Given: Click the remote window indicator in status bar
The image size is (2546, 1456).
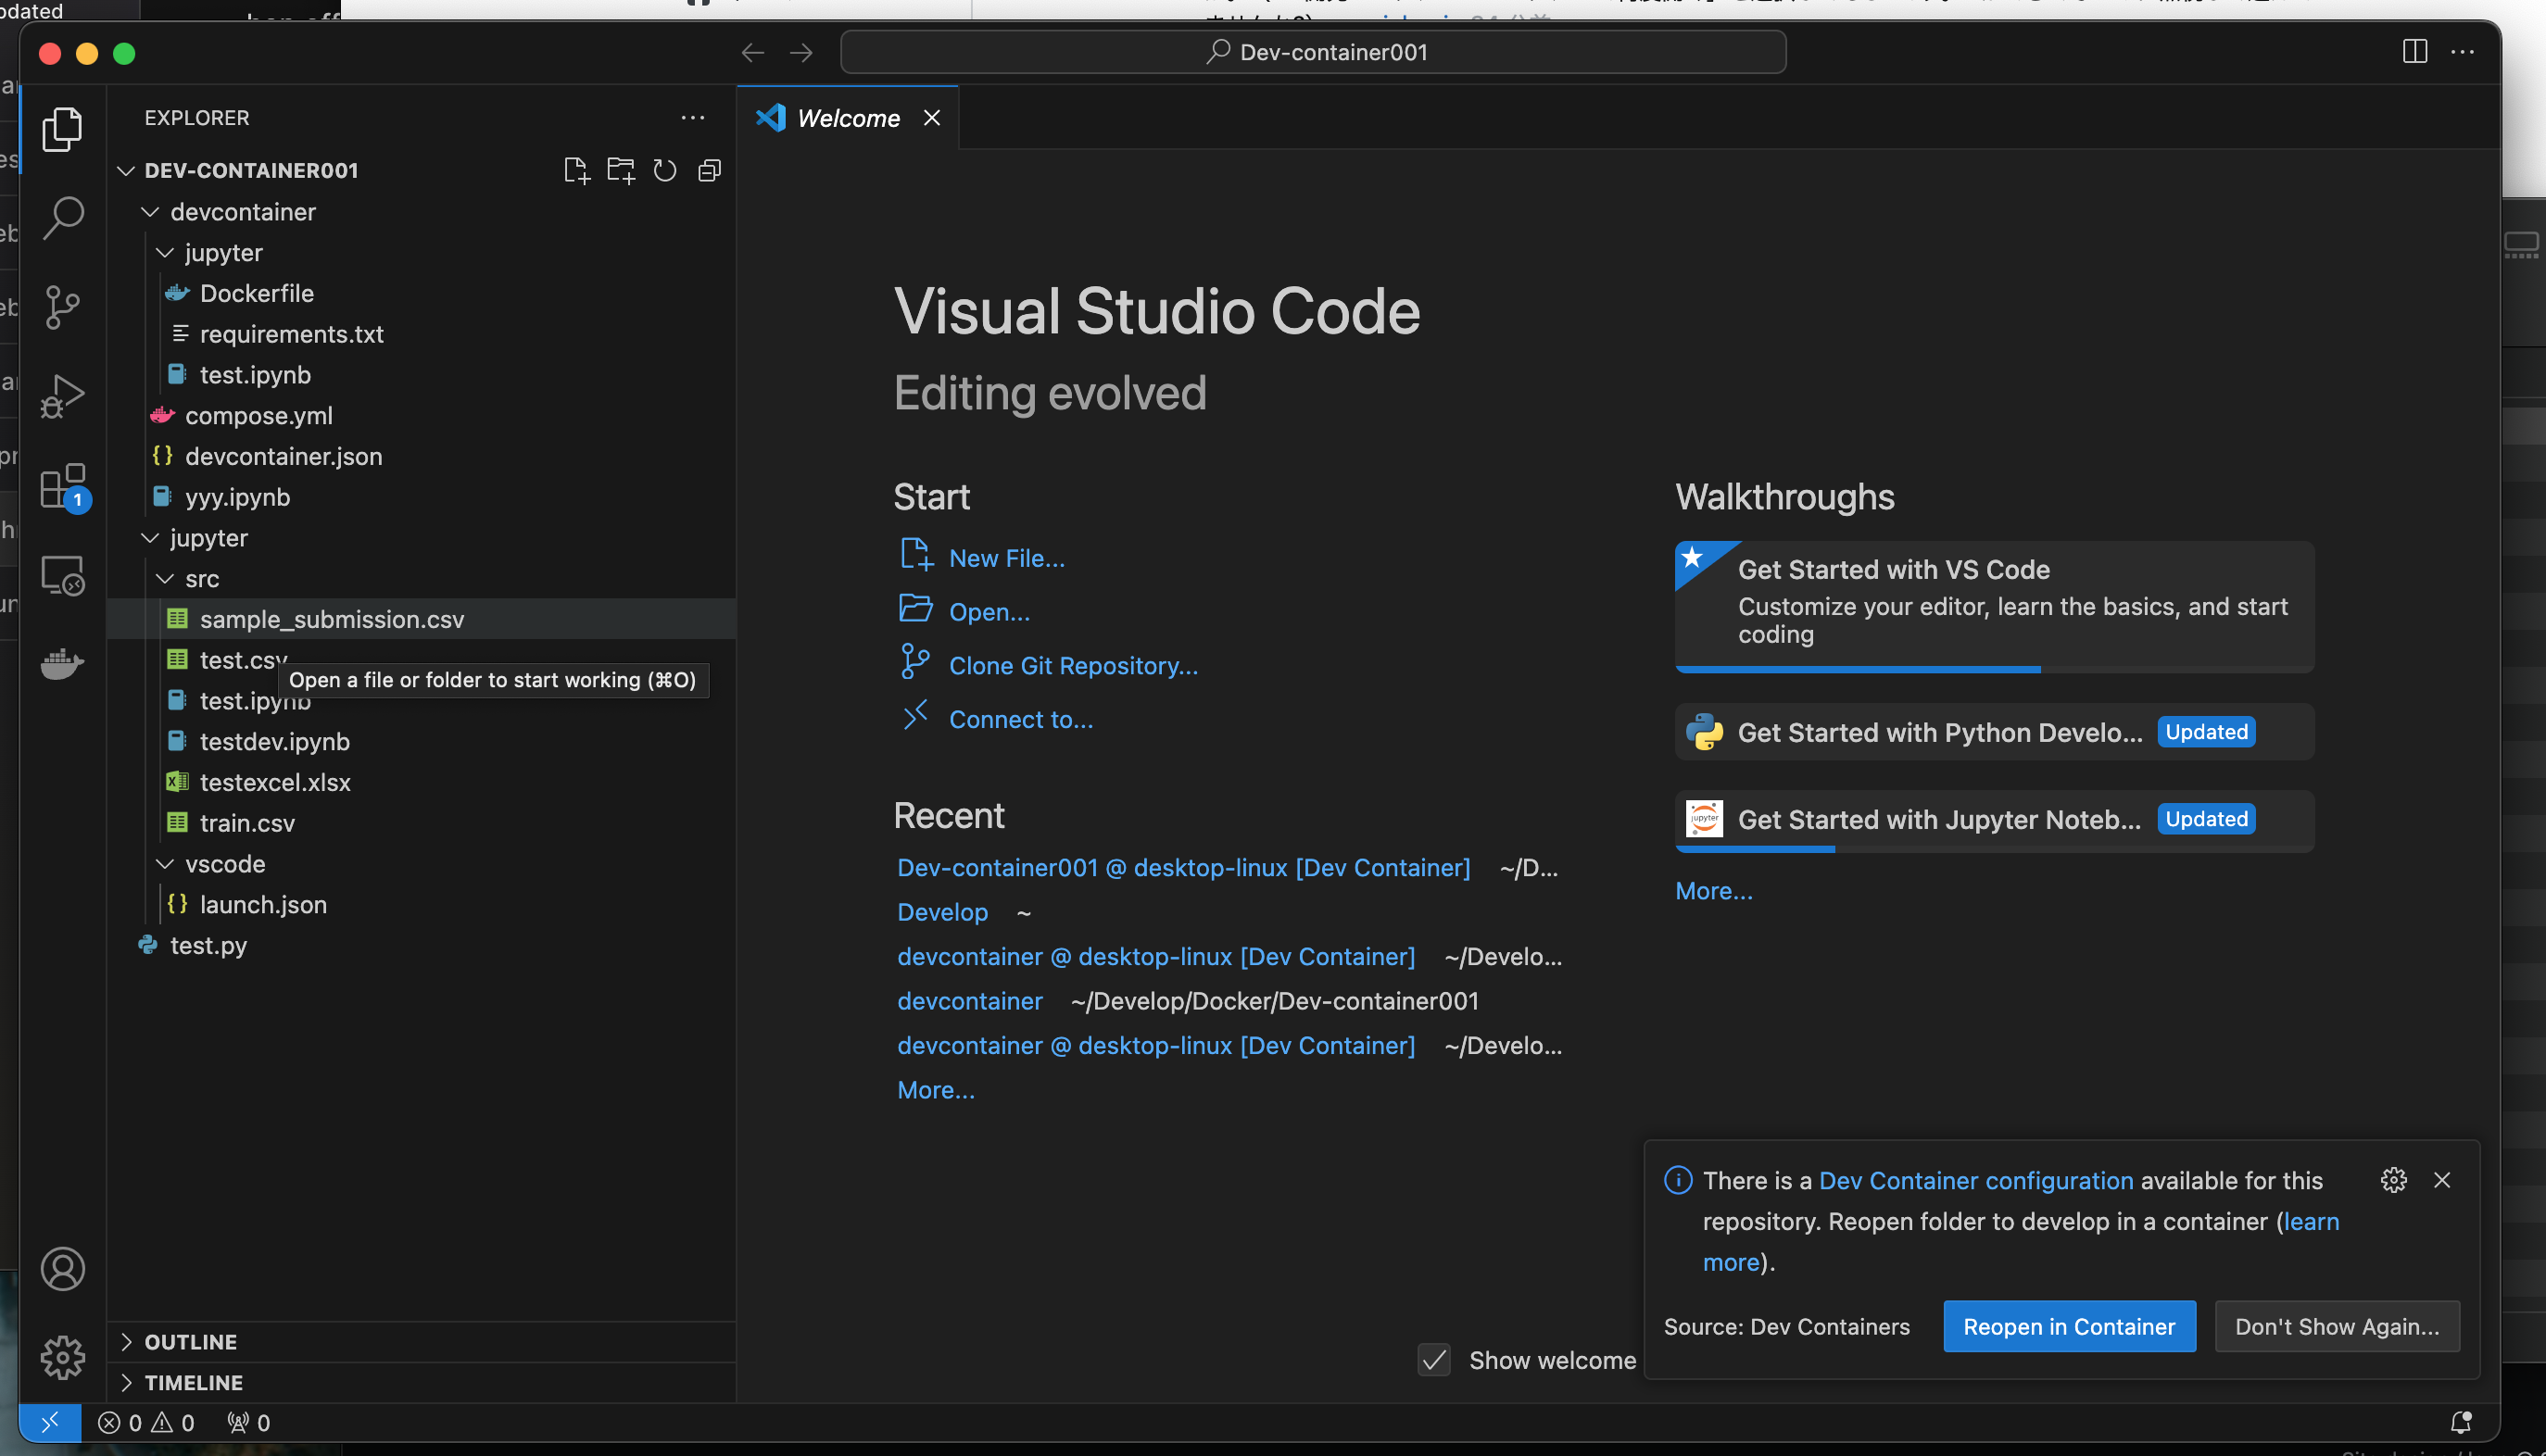Looking at the screenshot, I should tap(50, 1422).
